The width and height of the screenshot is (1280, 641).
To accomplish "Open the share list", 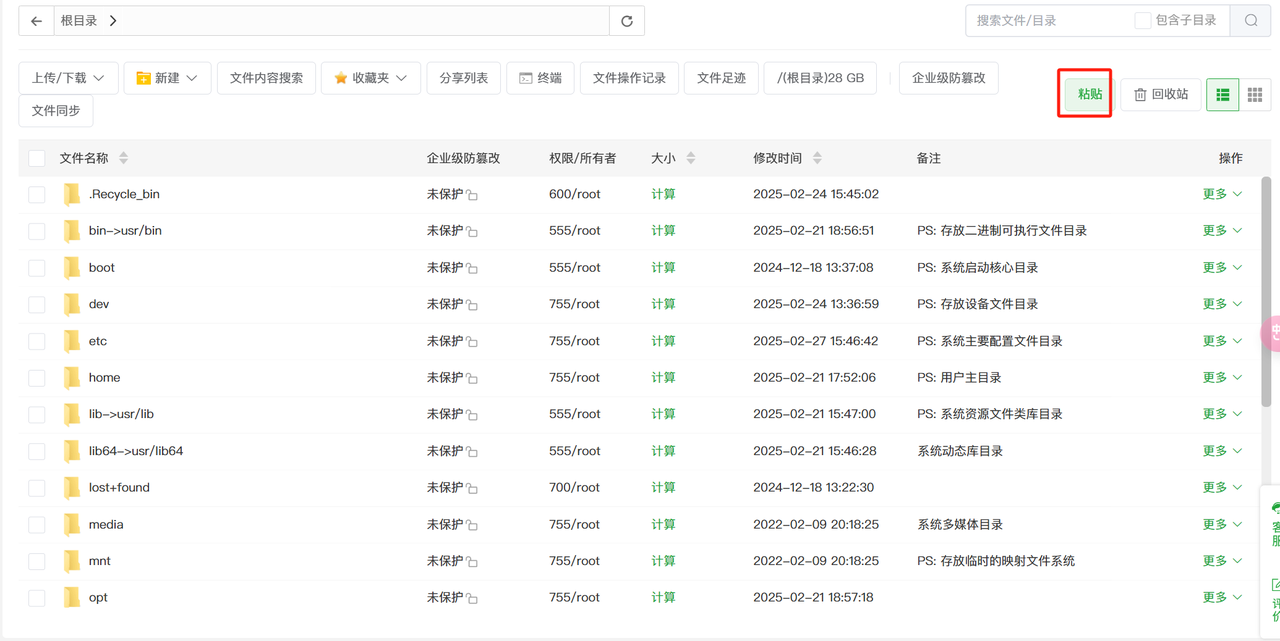I will pyautogui.click(x=464, y=78).
